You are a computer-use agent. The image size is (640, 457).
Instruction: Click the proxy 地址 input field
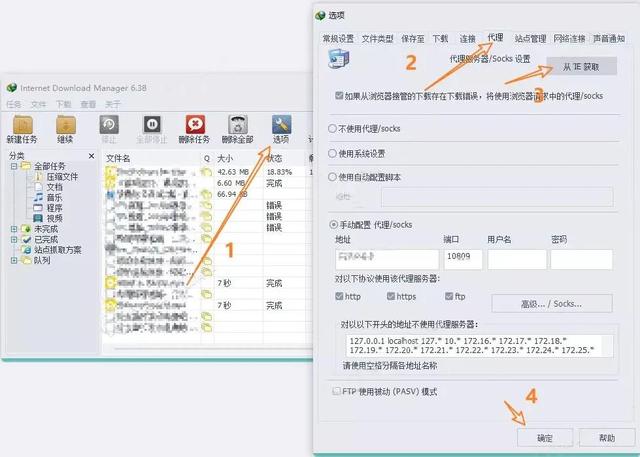387,260
